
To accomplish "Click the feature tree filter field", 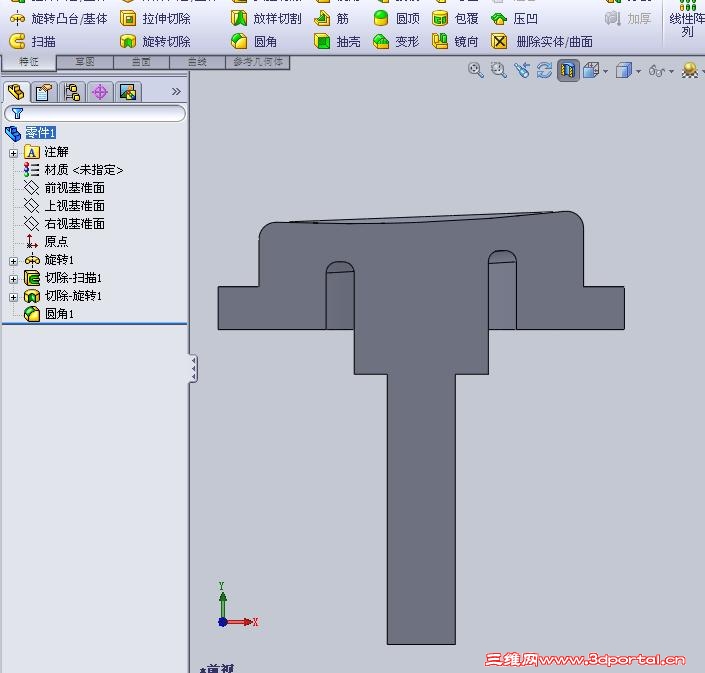I will pos(95,113).
